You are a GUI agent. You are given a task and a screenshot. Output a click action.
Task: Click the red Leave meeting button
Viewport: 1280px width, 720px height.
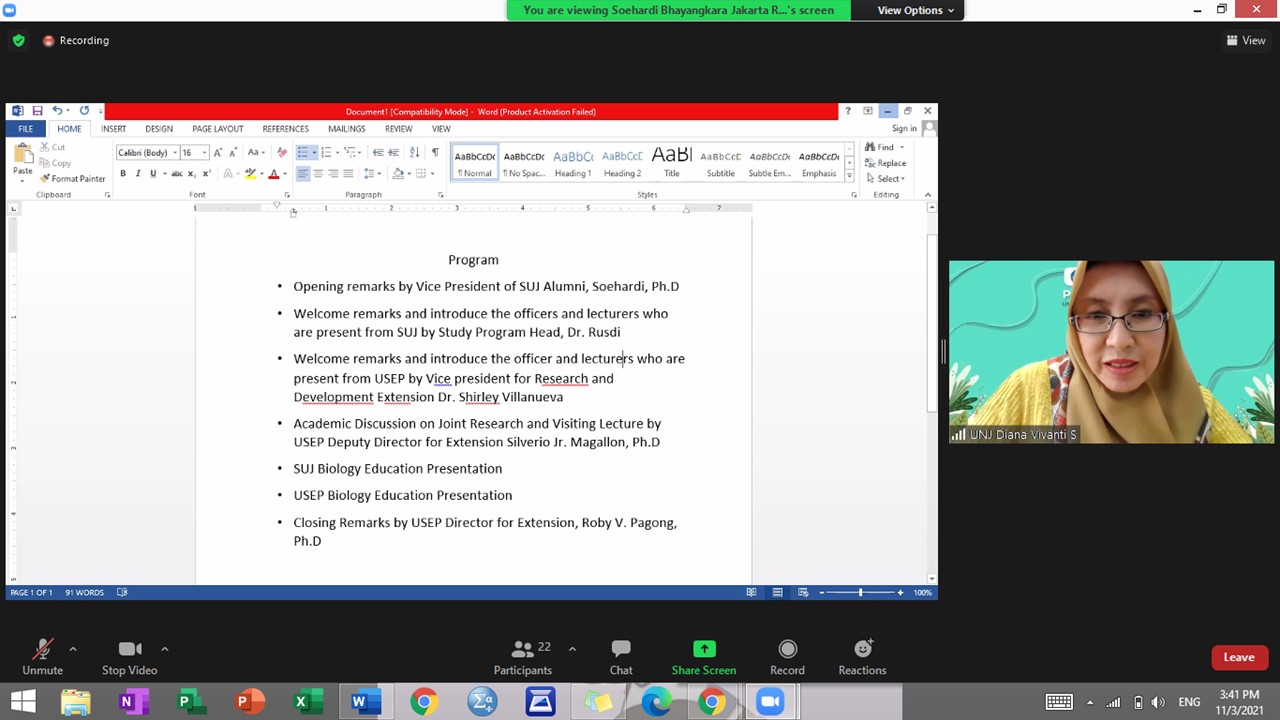[x=1239, y=657]
